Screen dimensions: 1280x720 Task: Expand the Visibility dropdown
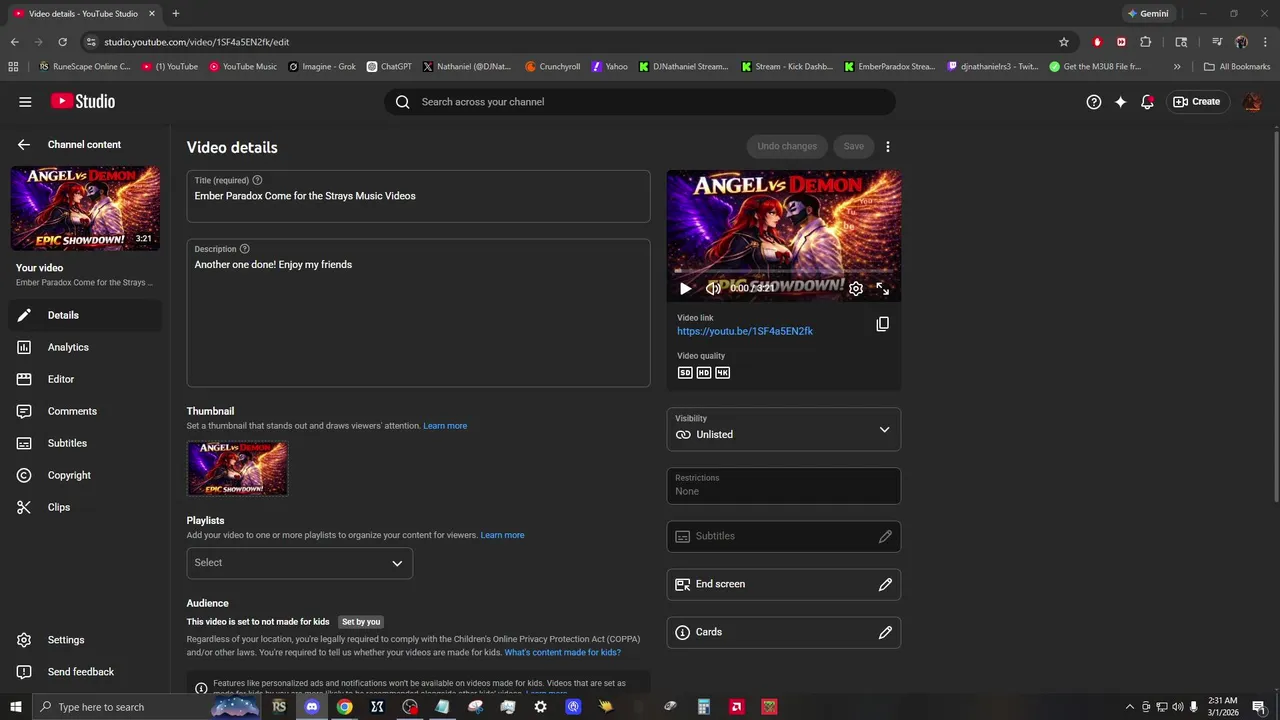(784, 429)
